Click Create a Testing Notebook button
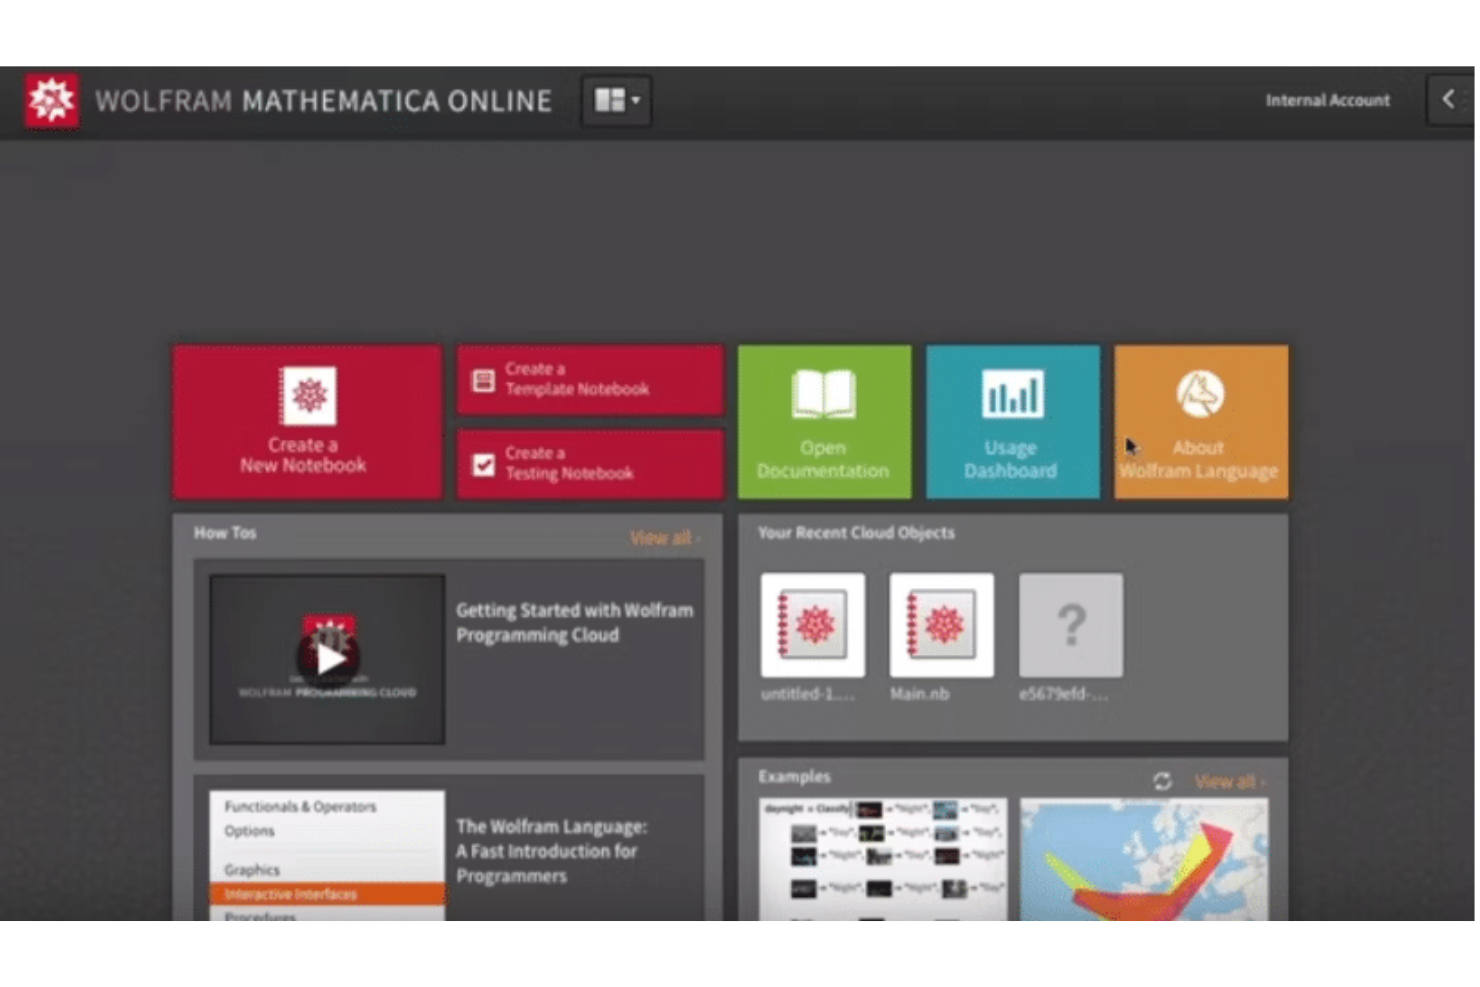This screenshot has width=1480, height=987. click(590, 464)
